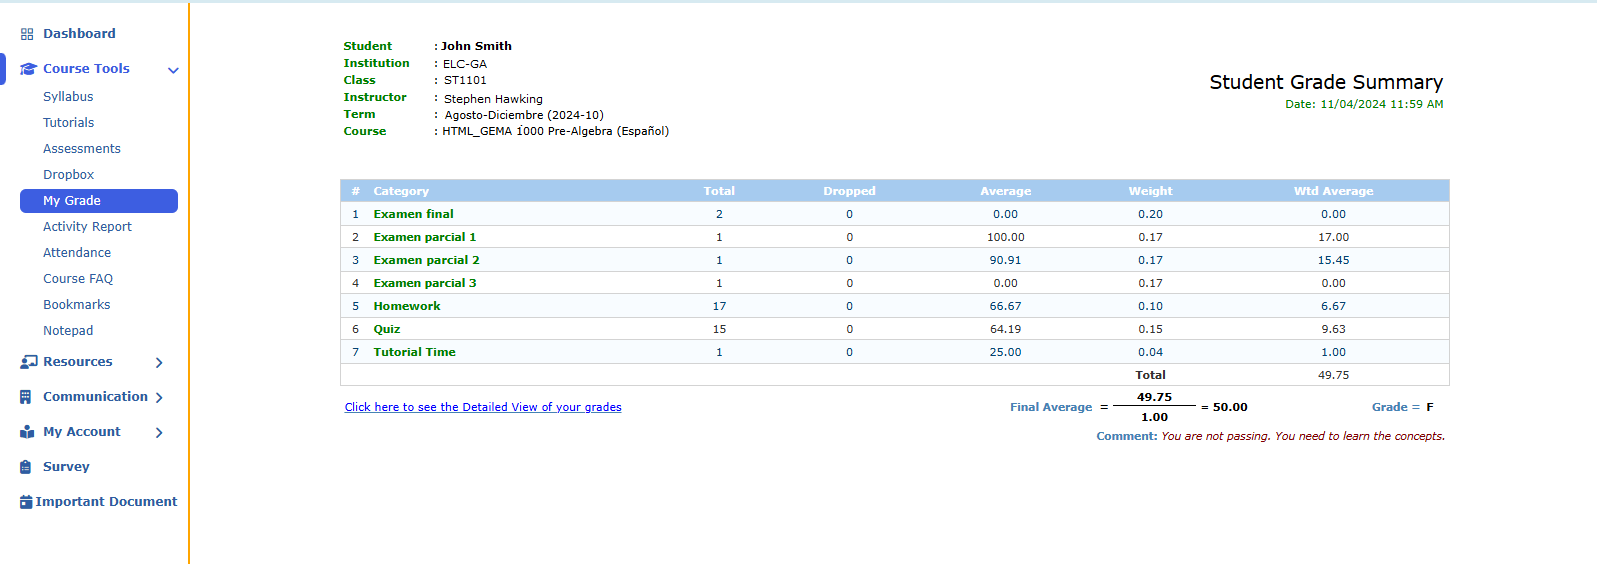
Task: Open the Homework category row
Action: tap(406, 306)
